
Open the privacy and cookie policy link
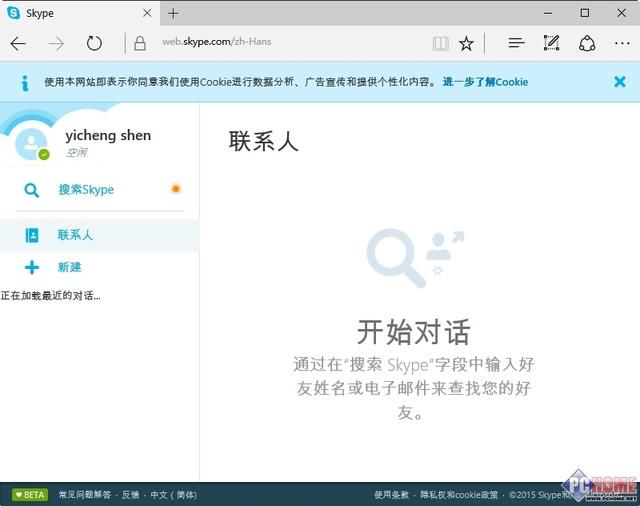tap(459, 495)
